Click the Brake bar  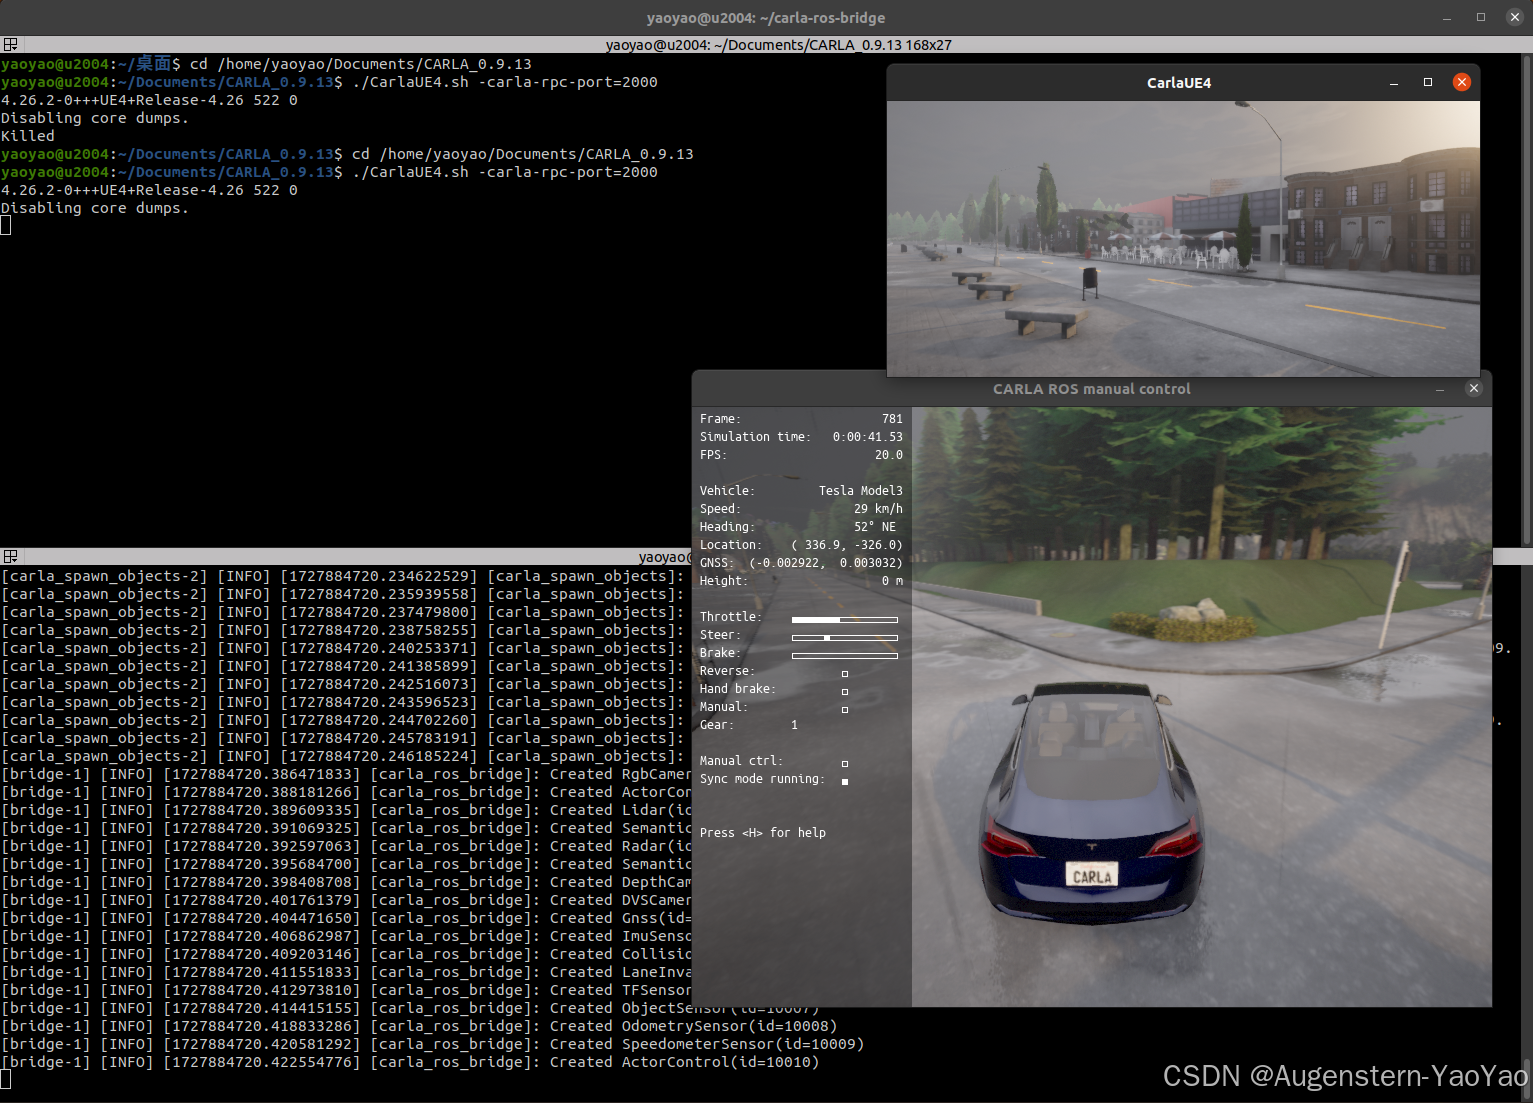[x=844, y=656]
